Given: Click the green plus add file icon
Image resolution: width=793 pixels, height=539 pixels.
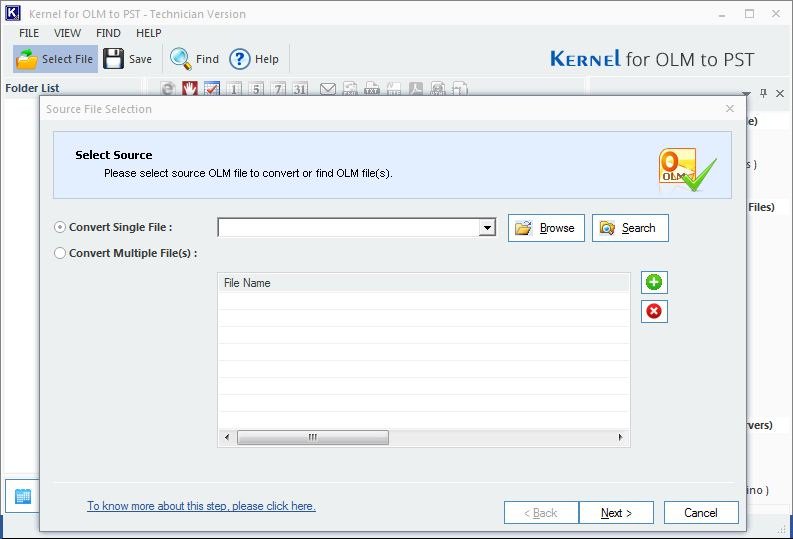Looking at the screenshot, I should pyautogui.click(x=654, y=282).
